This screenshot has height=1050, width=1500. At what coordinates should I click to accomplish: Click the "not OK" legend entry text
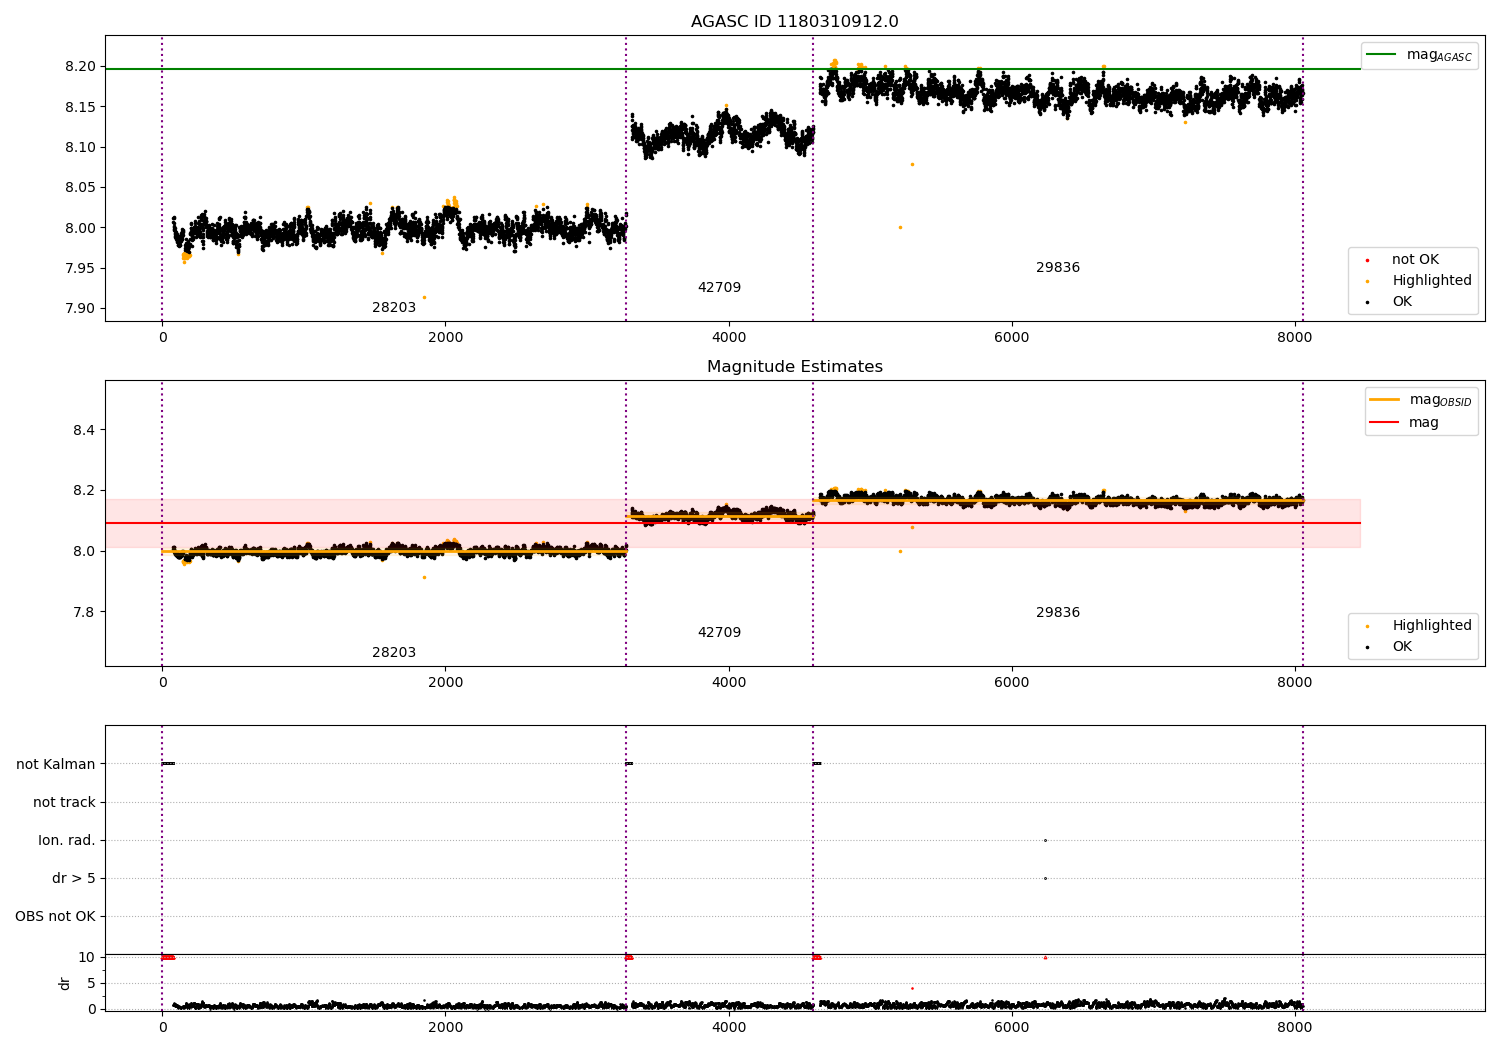pyautogui.click(x=1415, y=260)
